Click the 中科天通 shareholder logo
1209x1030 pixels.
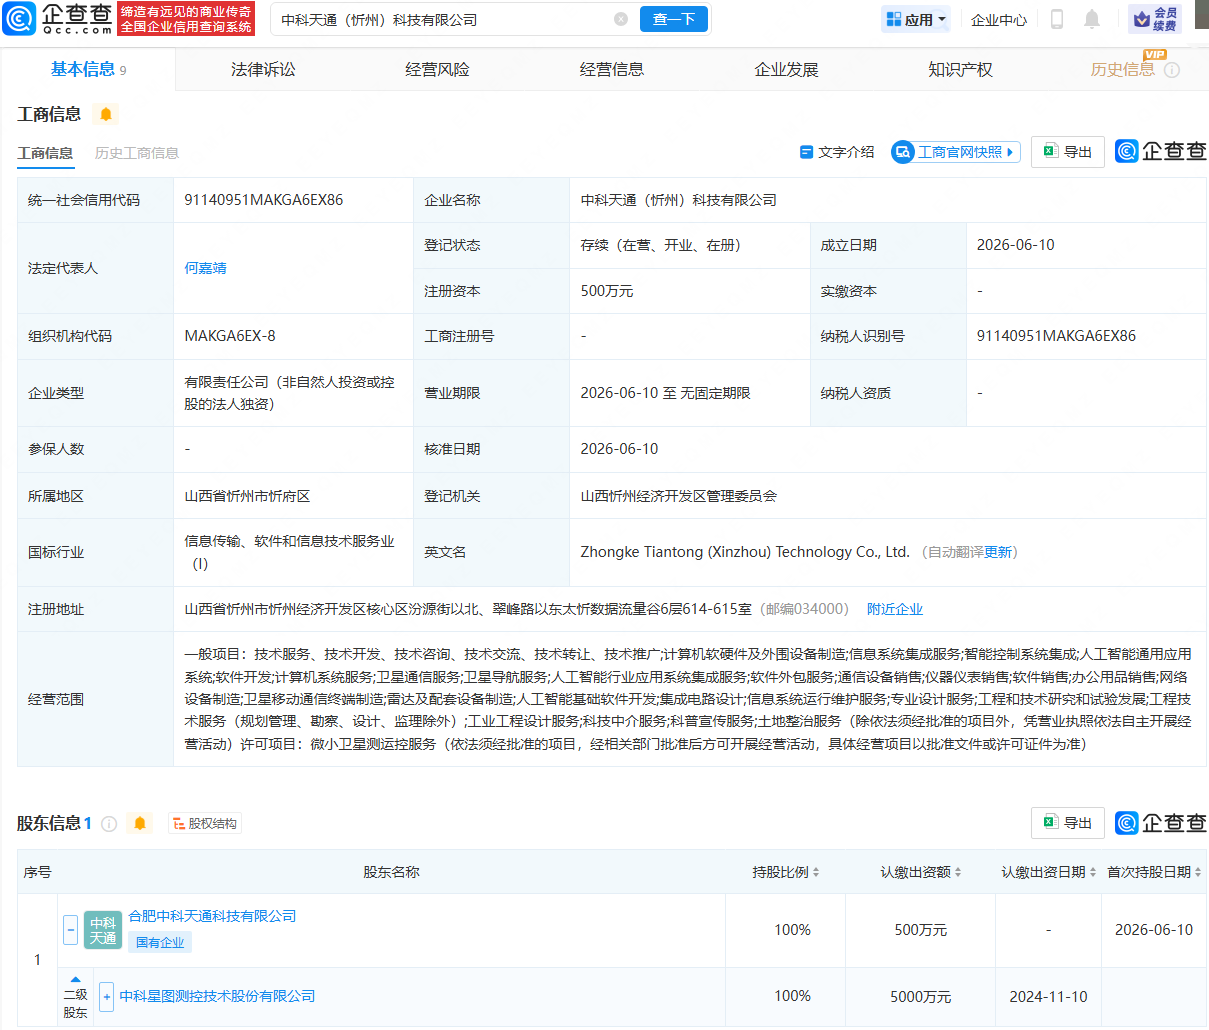pos(103,930)
